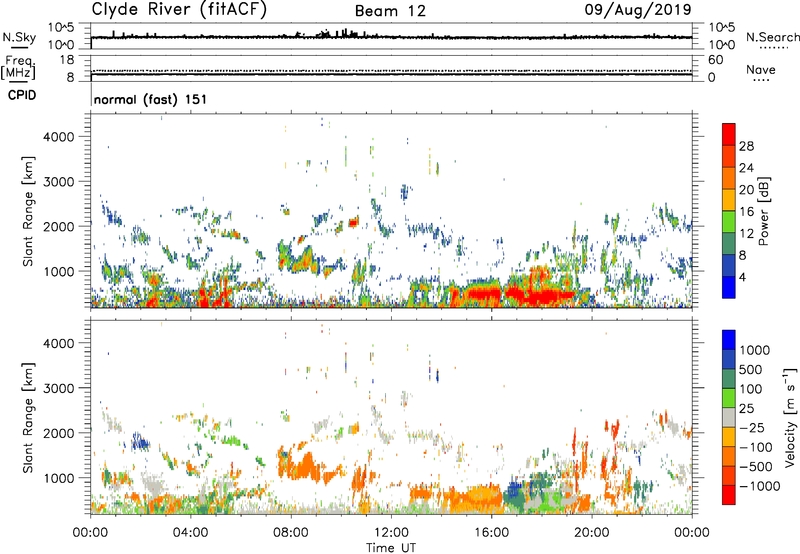This screenshot has height=554, width=800.
Task: Click the 'N.Search' legend label
Action: (x=772, y=37)
